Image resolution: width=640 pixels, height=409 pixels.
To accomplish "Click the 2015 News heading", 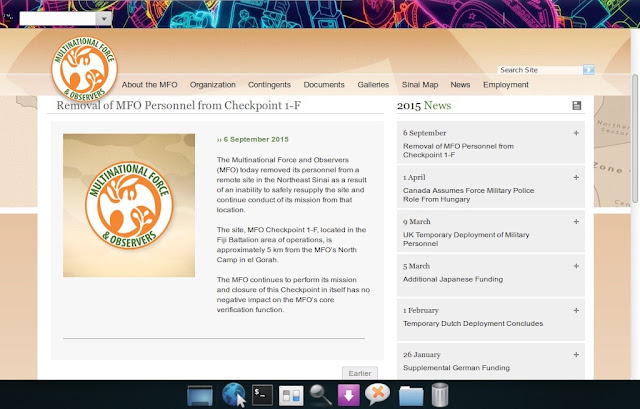I will tap(424, 106).
